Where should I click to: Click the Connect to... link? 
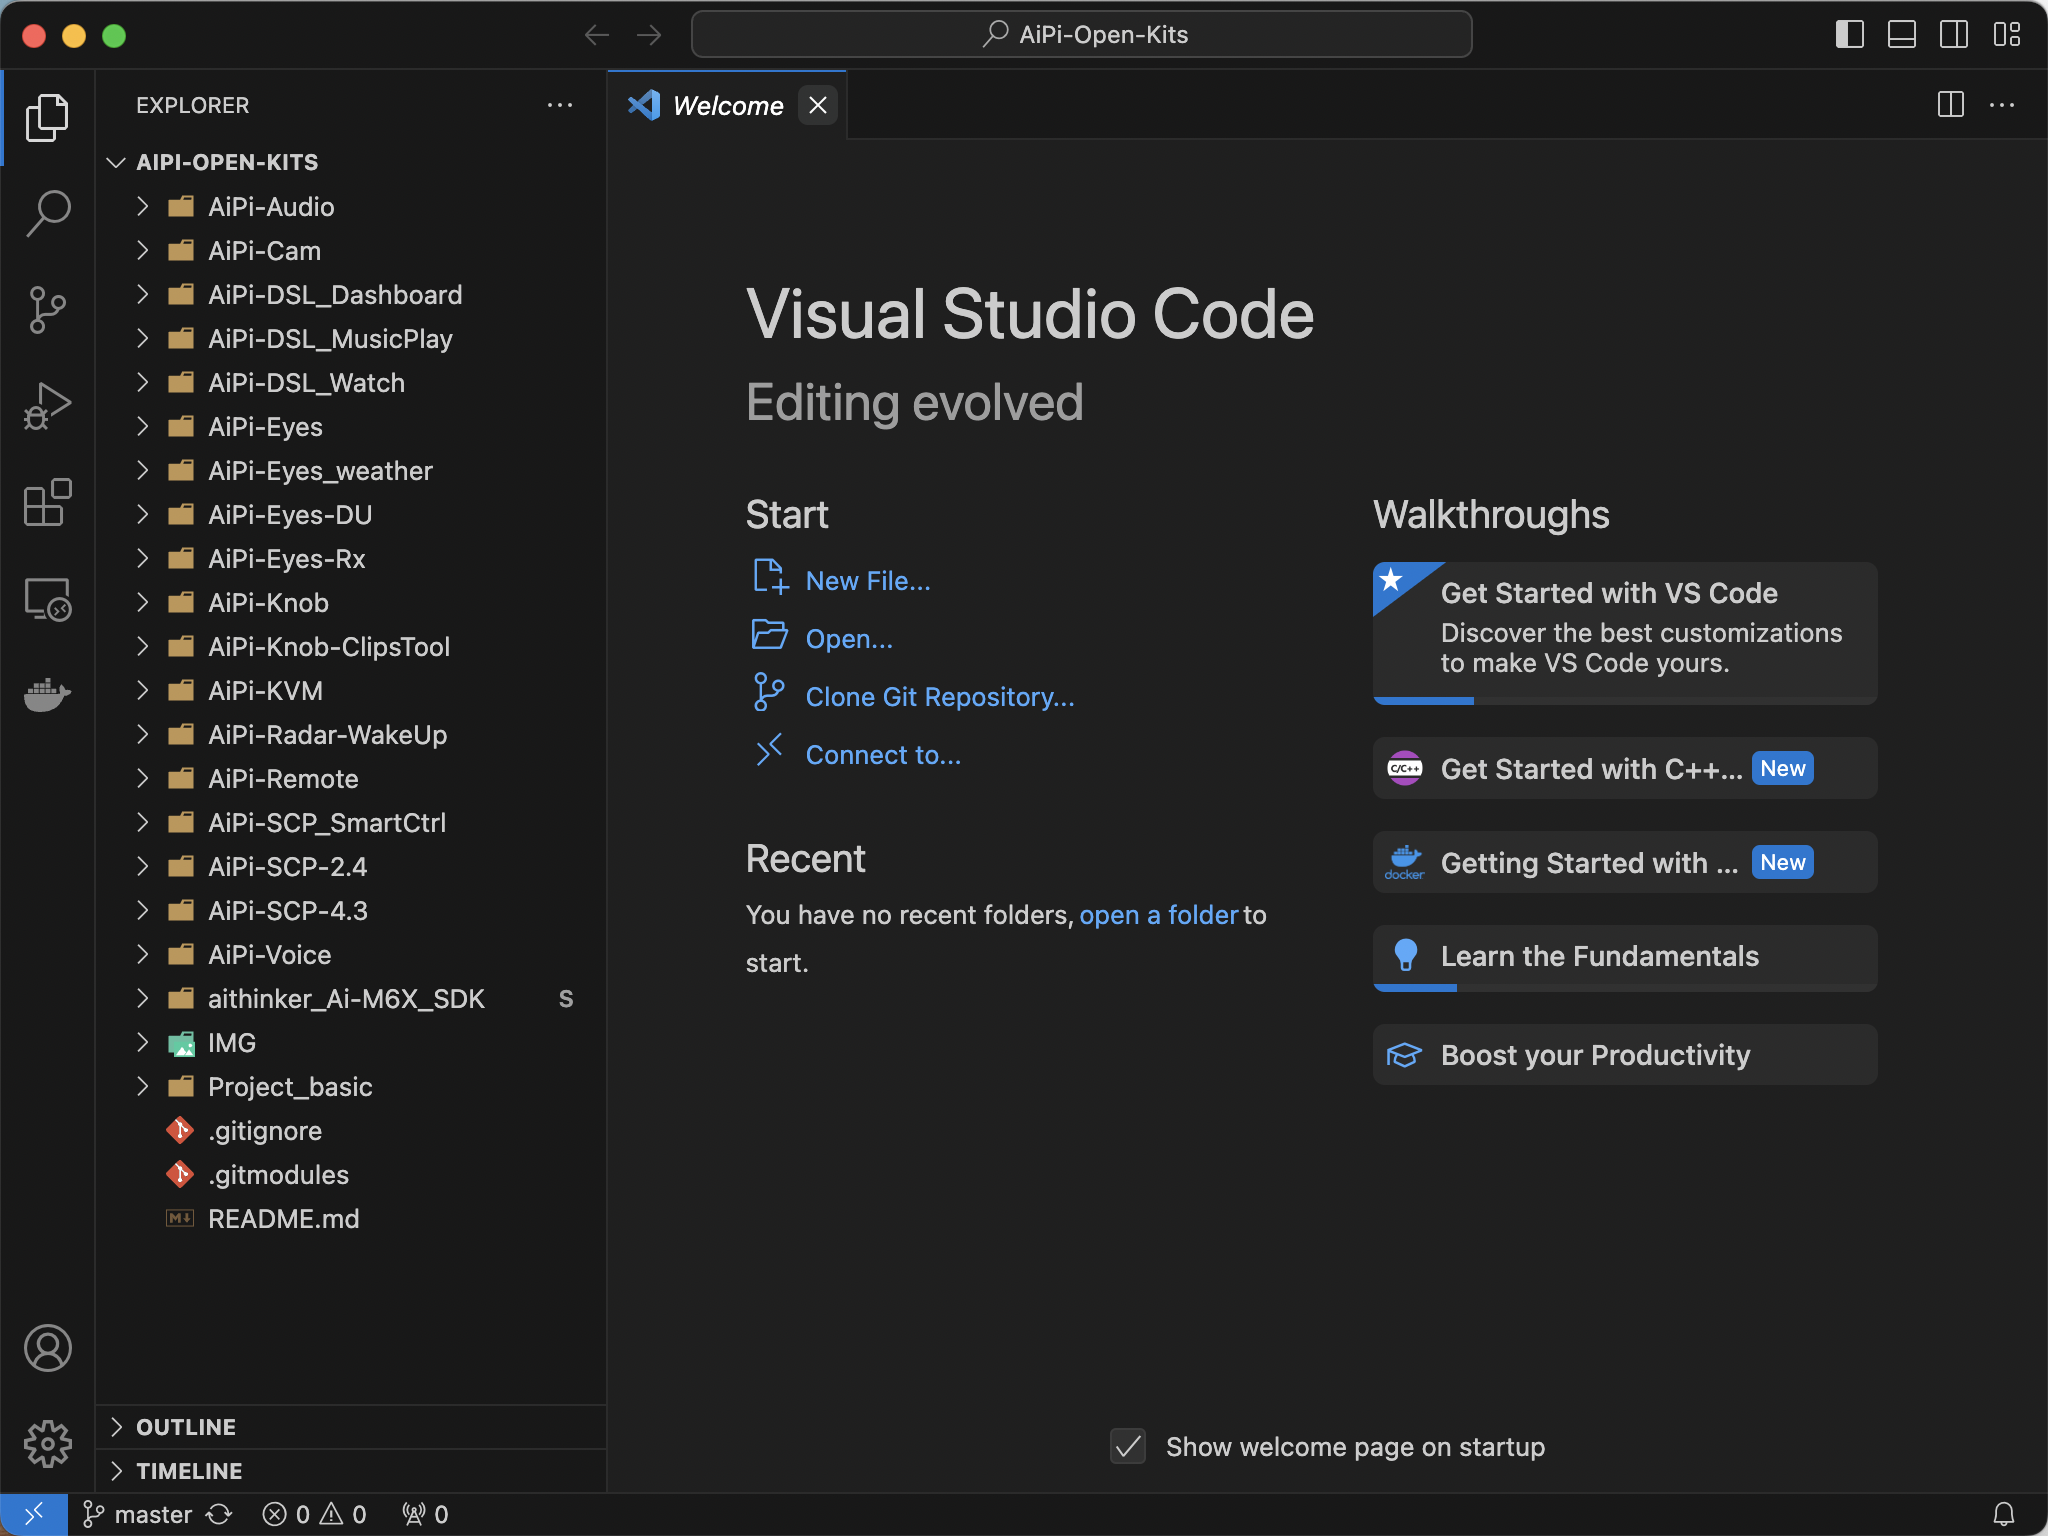(883, 755)
